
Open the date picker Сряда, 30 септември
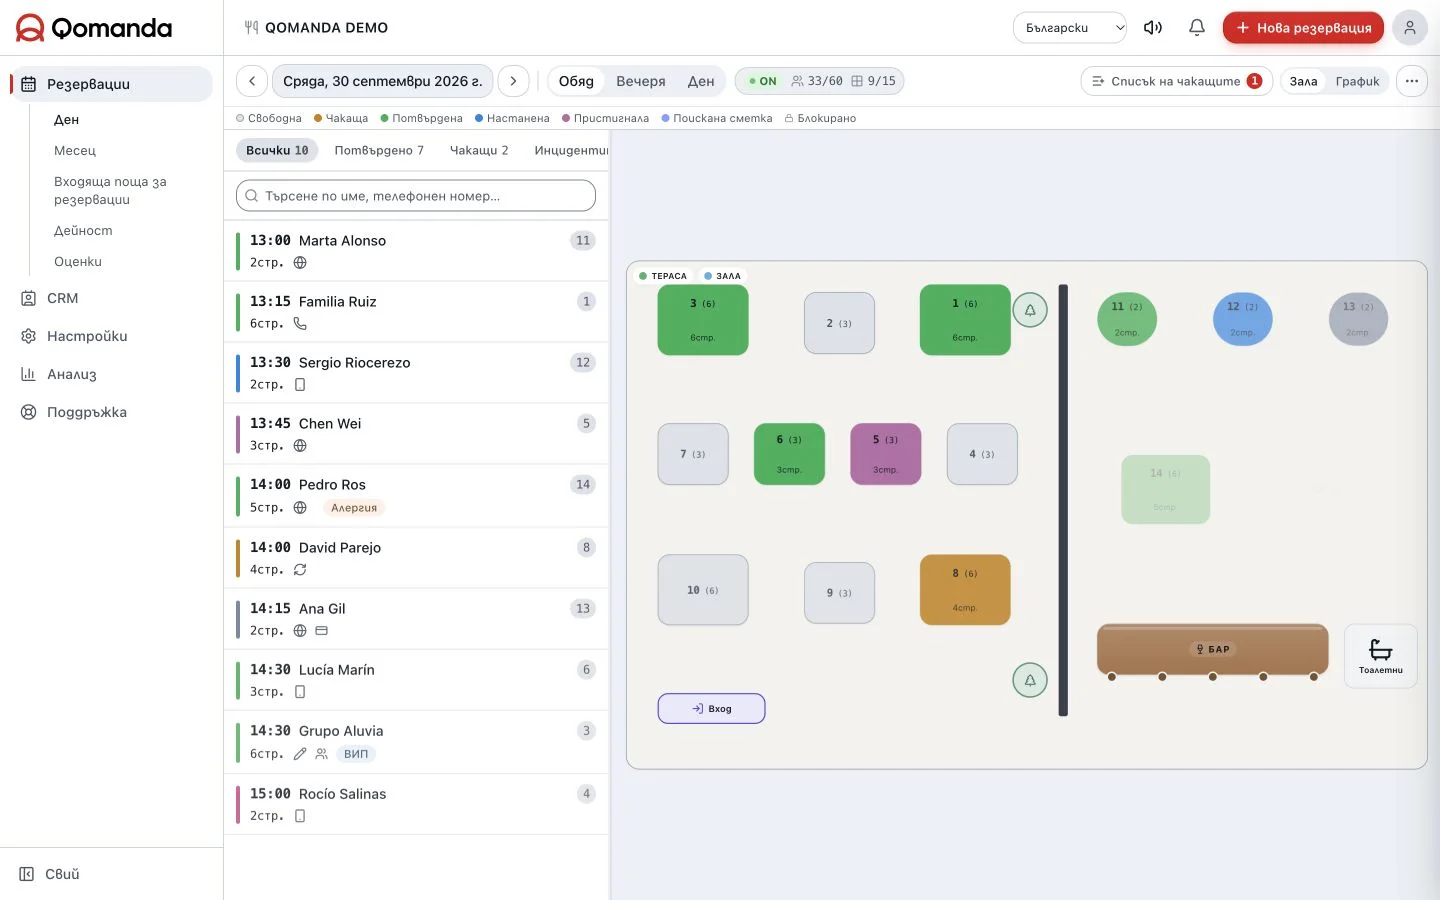tap(382, 81)
